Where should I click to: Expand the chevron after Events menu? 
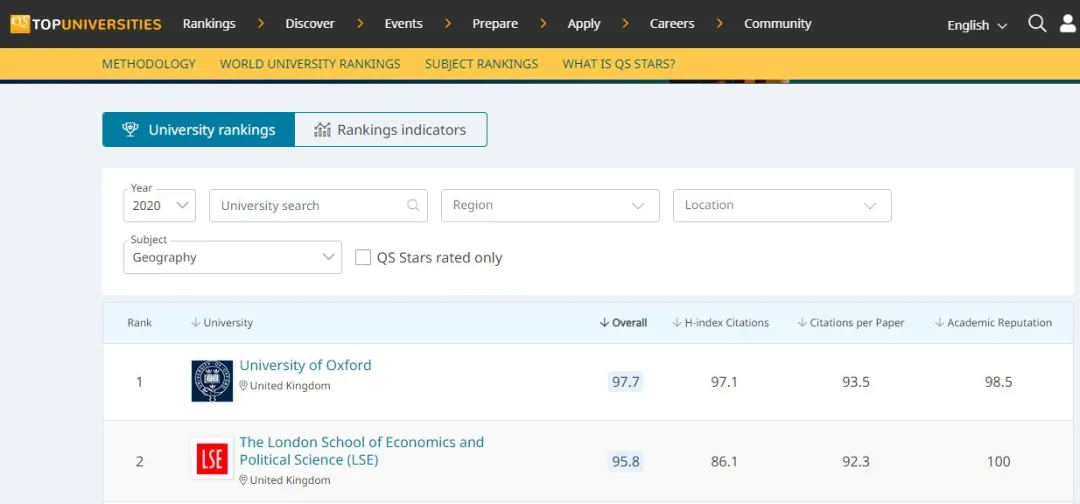point(448,23)
